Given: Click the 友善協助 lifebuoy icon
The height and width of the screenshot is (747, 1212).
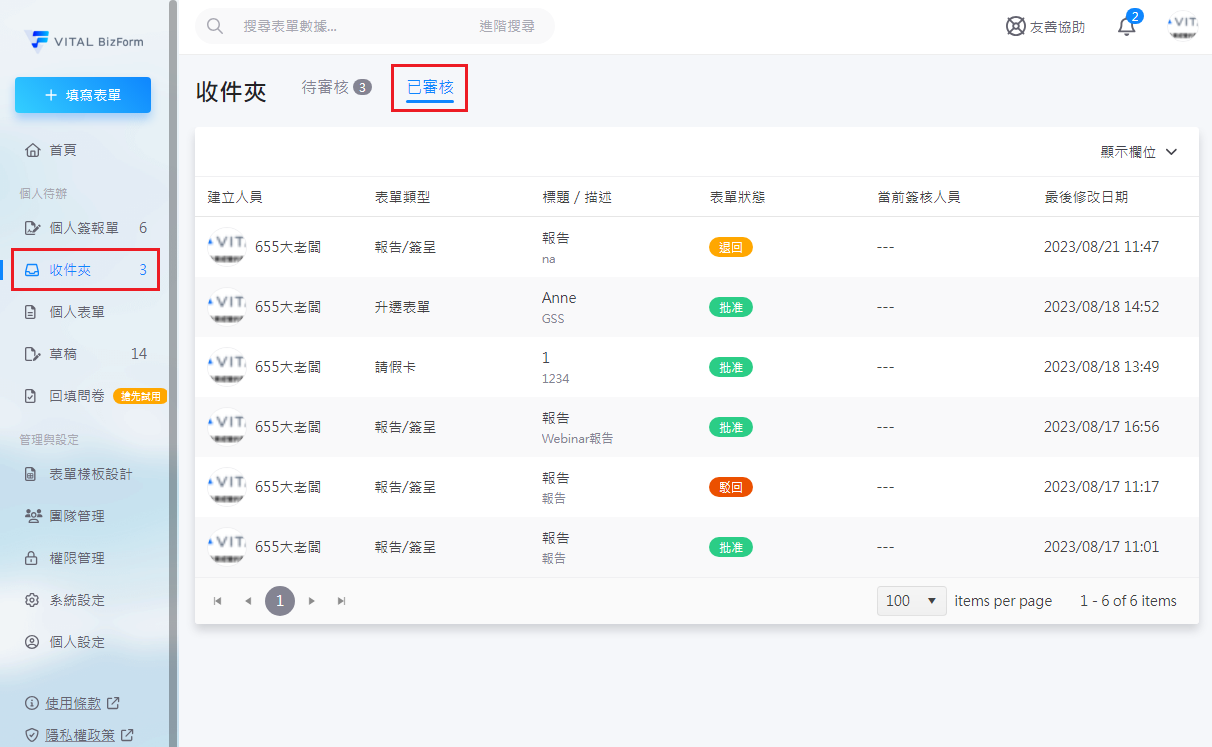Looking at the screenshot, I should click(x=1016, y=27).
